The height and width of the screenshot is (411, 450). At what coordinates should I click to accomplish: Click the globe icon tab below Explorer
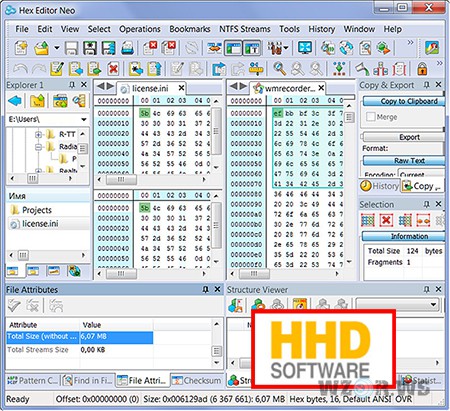coord(74,271)
